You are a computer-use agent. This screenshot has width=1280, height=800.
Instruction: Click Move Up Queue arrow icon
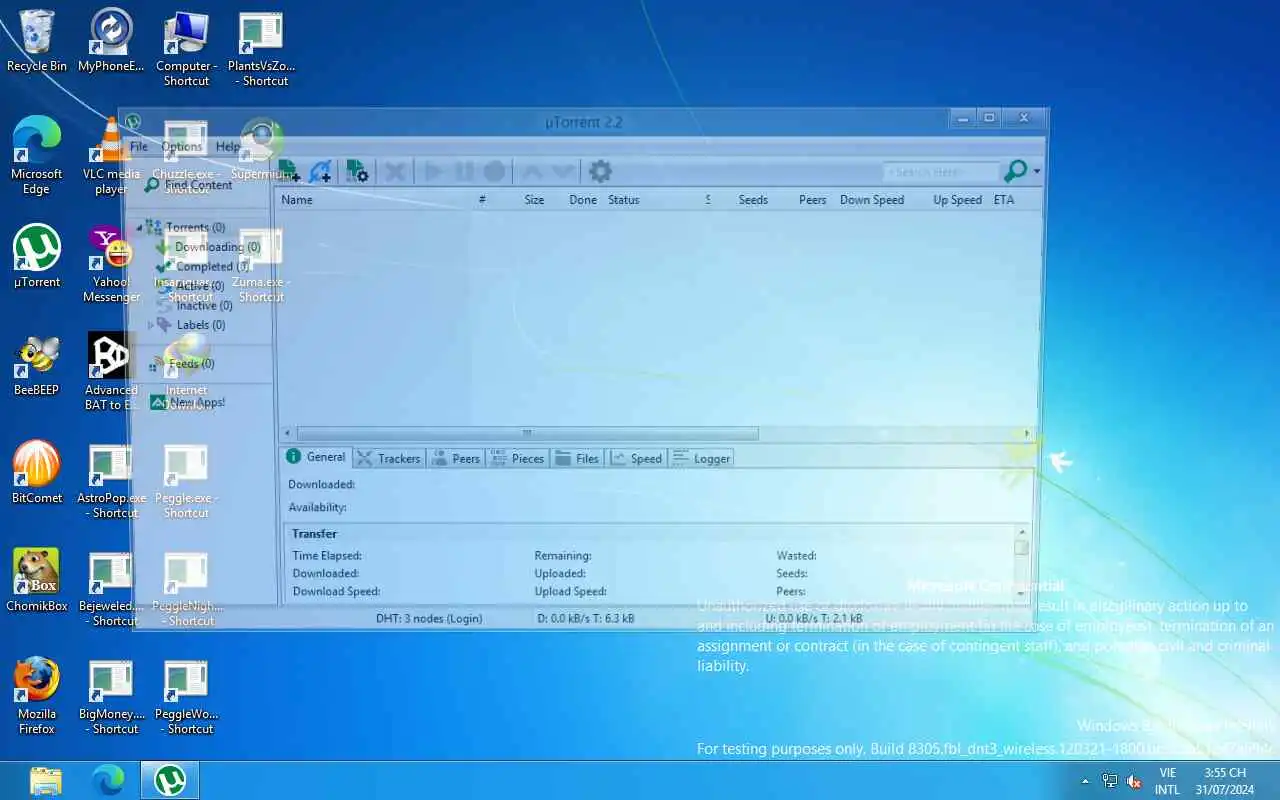pos(532,171)
